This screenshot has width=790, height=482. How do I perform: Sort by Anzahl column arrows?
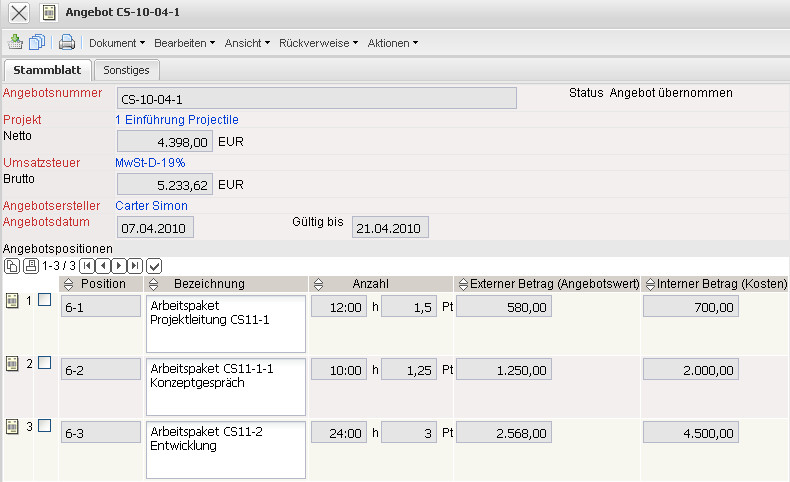[318, 285]
